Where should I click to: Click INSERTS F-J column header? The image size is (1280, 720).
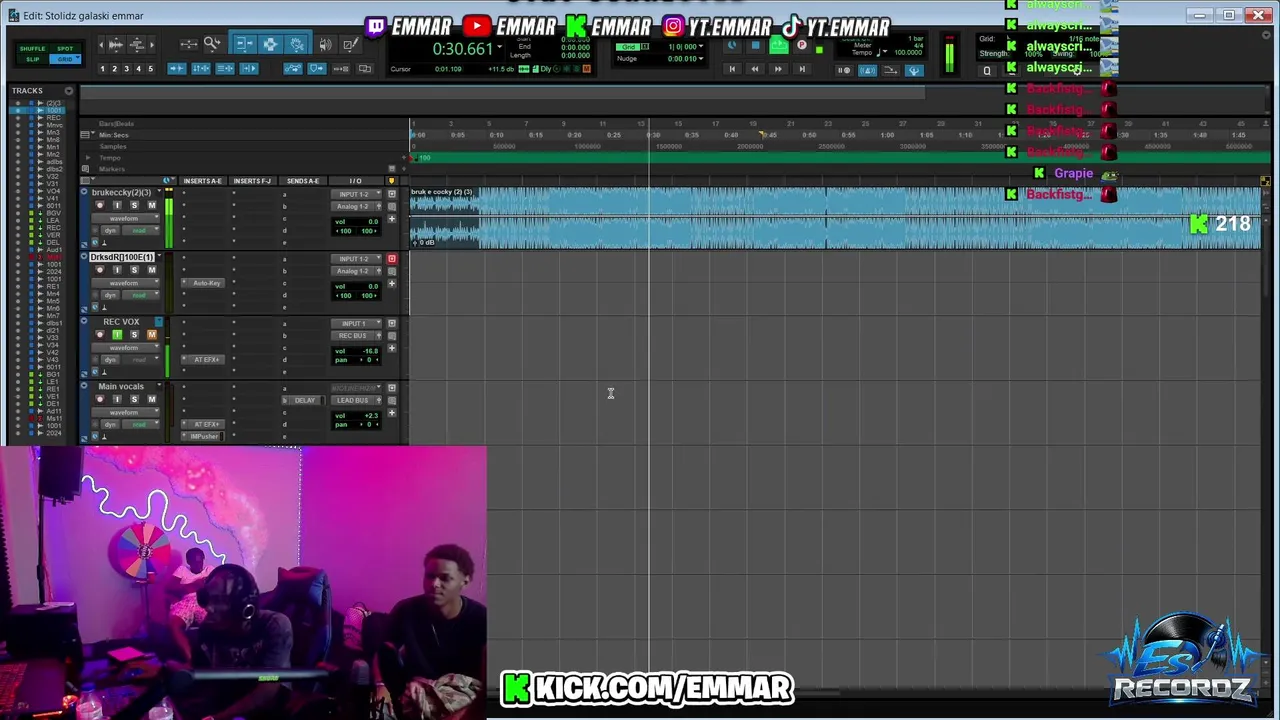252,181
